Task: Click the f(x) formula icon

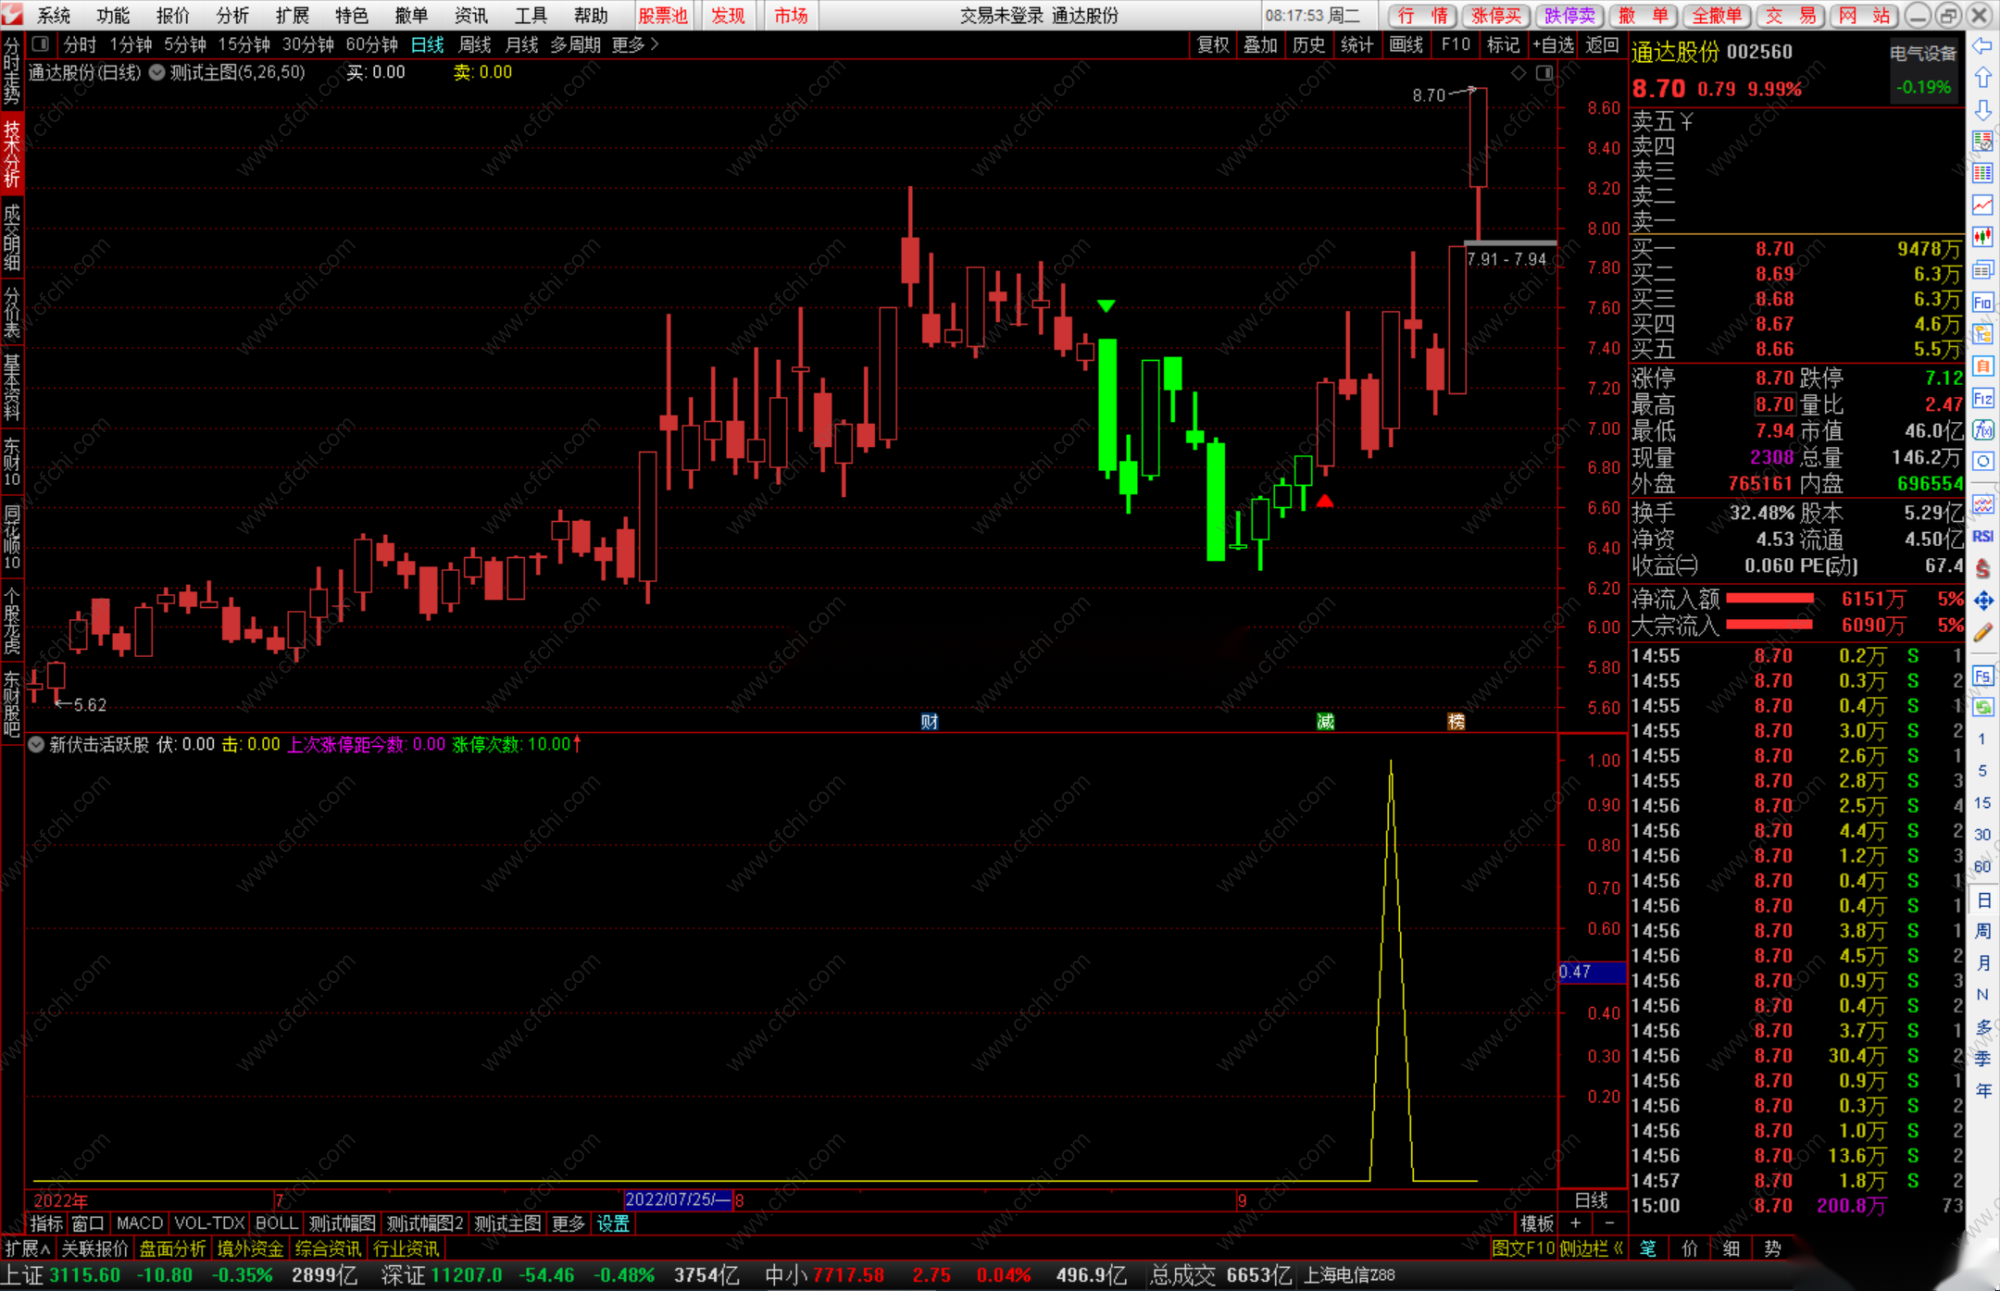Action: click(1982, 430)
